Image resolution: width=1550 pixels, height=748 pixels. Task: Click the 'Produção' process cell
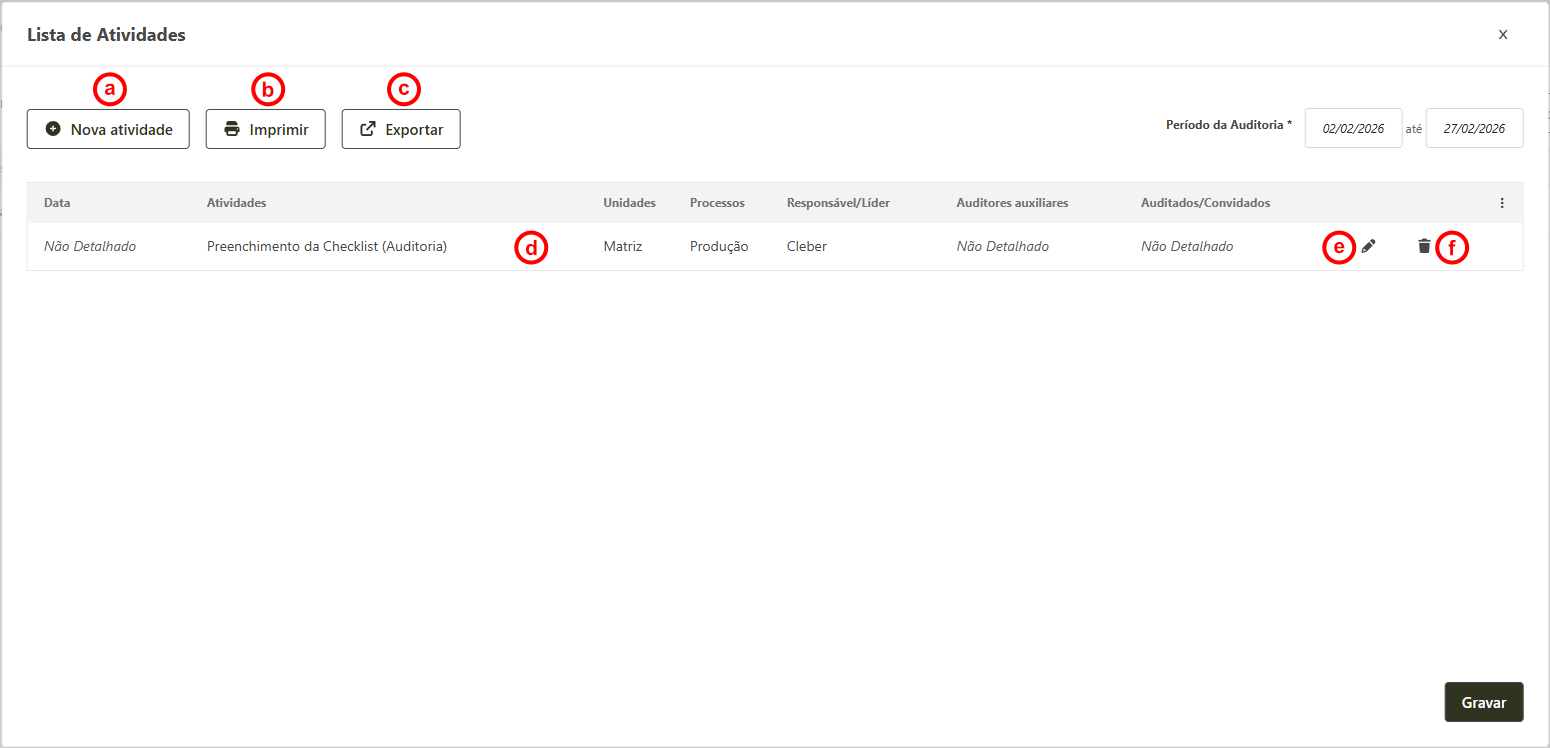[x=719, y=246]
